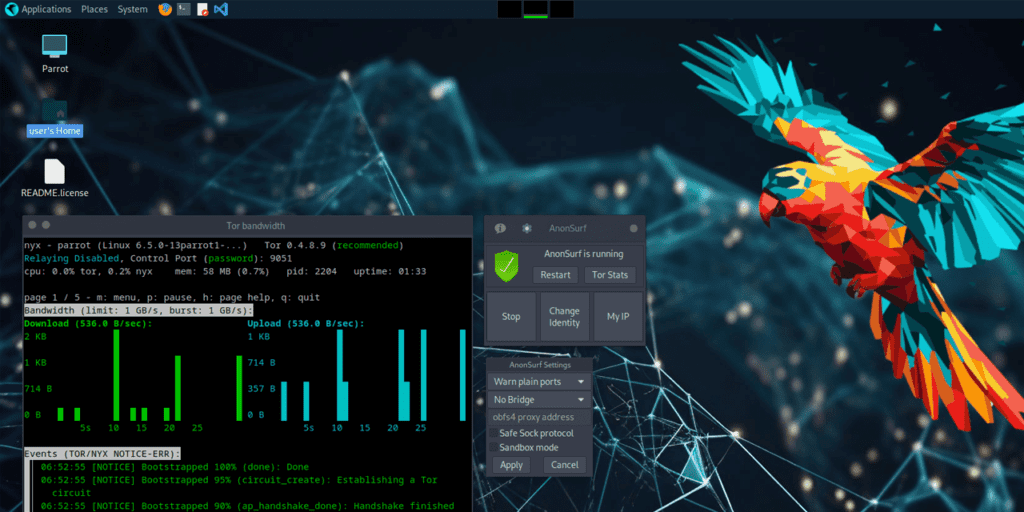Click the "page 1 / 5 - m: menu" help line
This screenshot has height=512, width=1024.
click(x=172, y=297)
